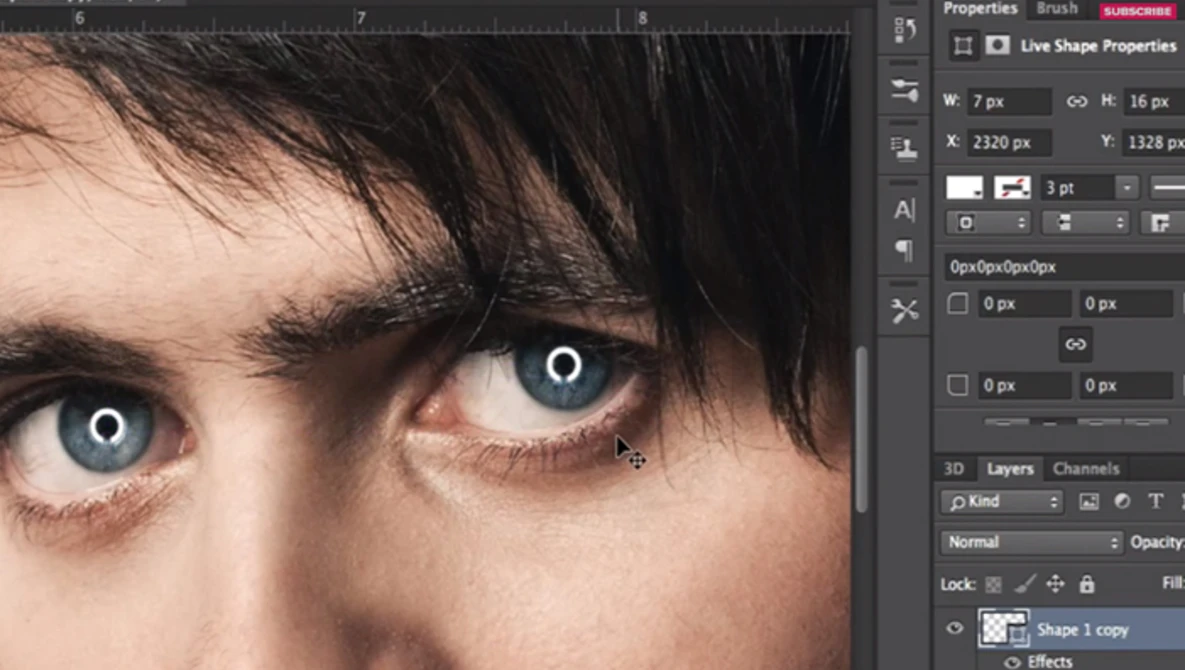Hide the Effects of Shape 1 copy
The height and width of the screenshot is (670, 1185).
[1011, 662]
